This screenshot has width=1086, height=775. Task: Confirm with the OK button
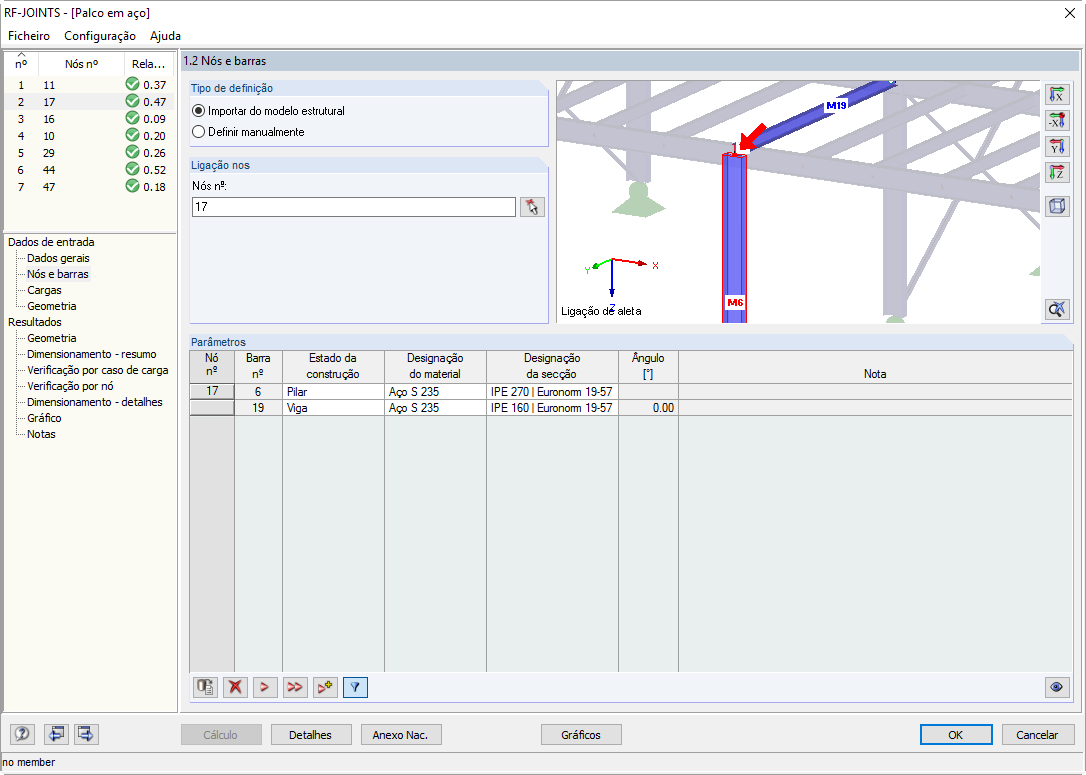click(956, 735)
